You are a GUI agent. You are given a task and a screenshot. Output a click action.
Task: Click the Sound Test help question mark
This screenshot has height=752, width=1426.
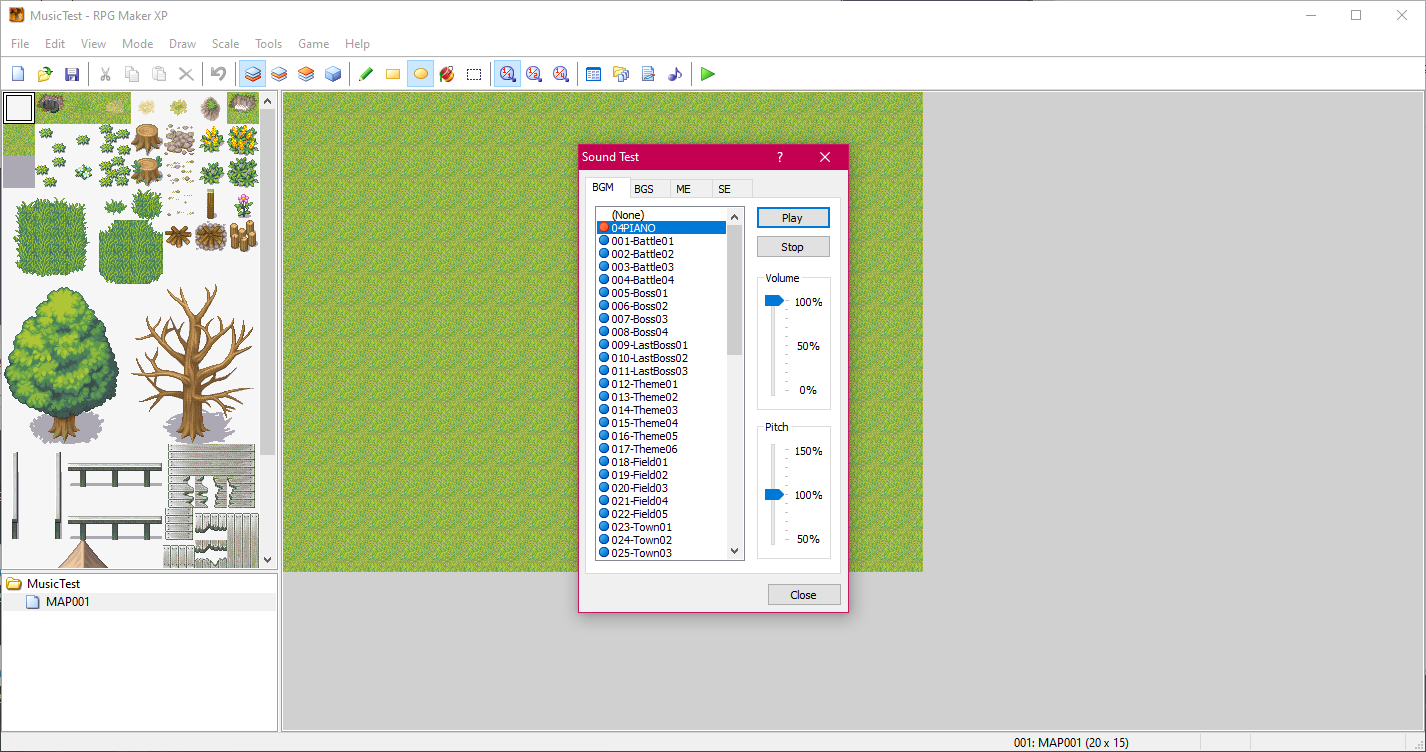coord(780,157)
